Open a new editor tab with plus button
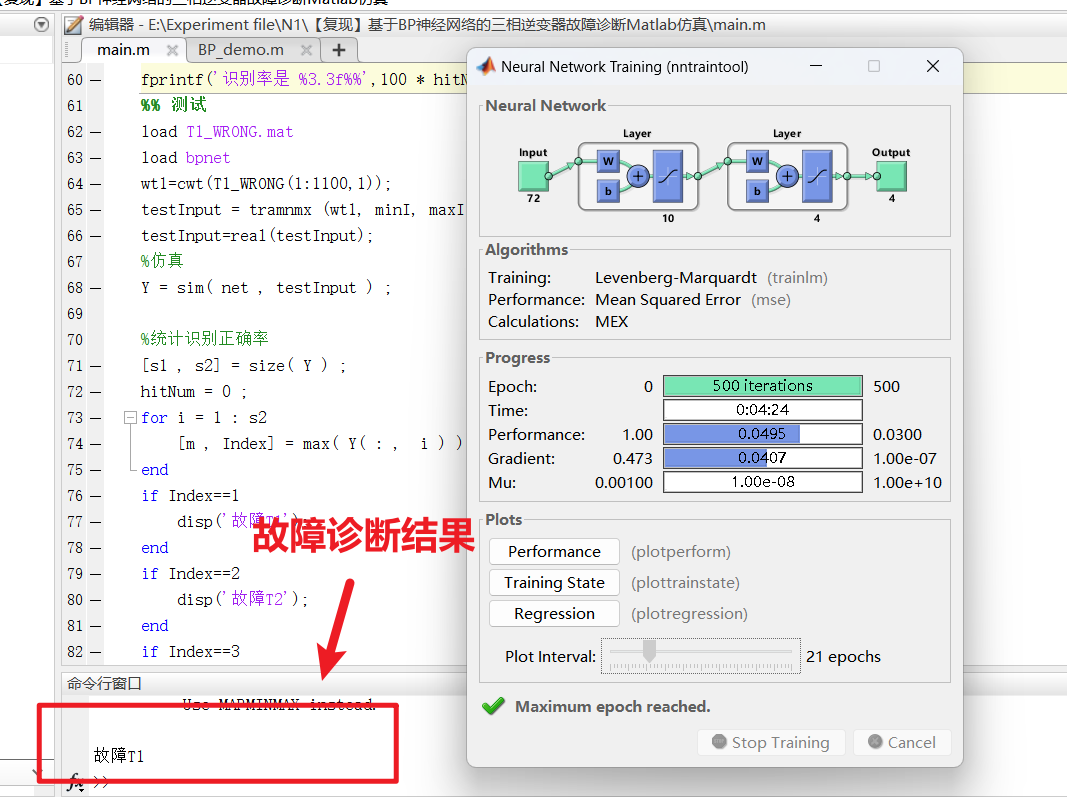1067x797 pixels. (x=338, y=50)
